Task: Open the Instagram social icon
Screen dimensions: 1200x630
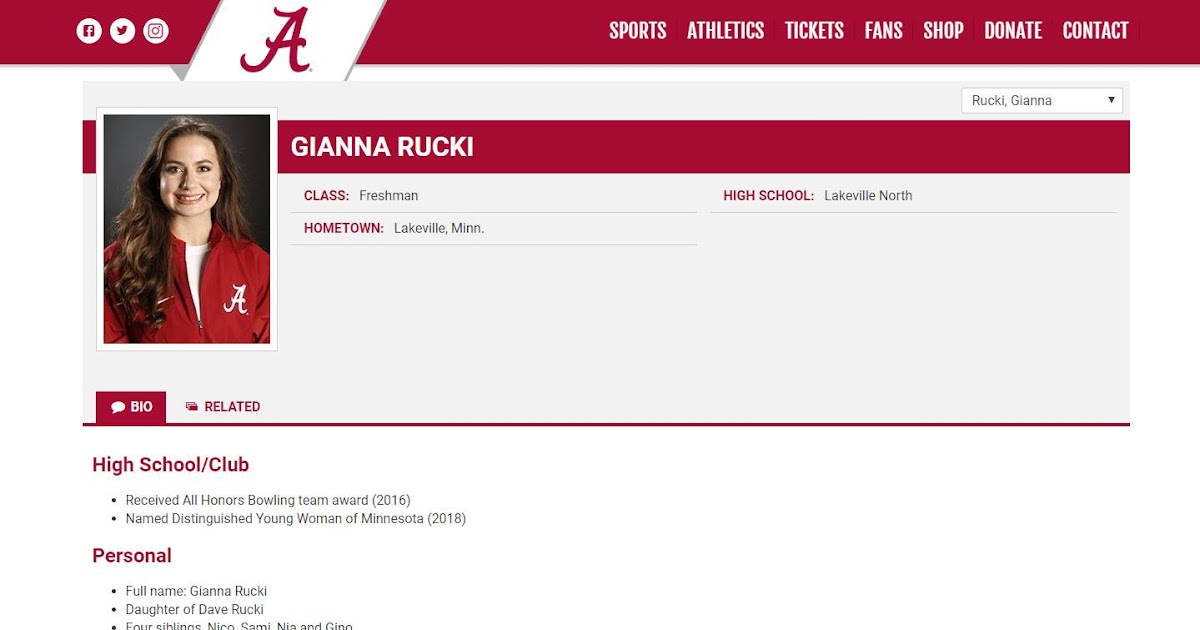Action: (155, 31)
